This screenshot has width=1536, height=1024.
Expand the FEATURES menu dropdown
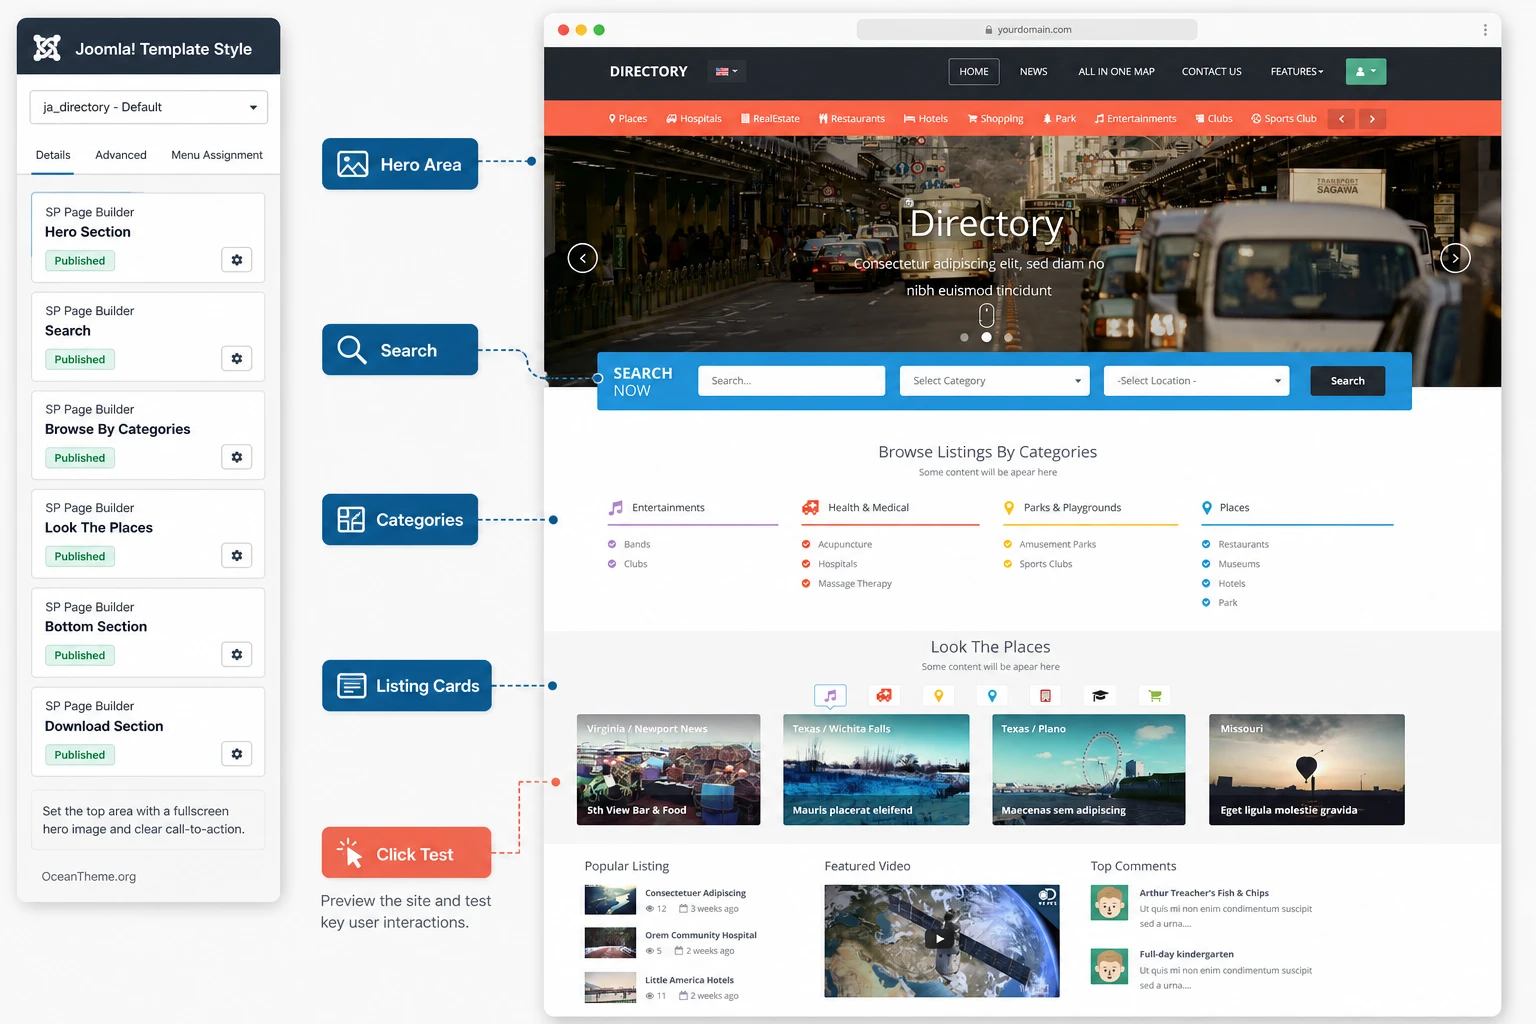(x=1297, y=71)
